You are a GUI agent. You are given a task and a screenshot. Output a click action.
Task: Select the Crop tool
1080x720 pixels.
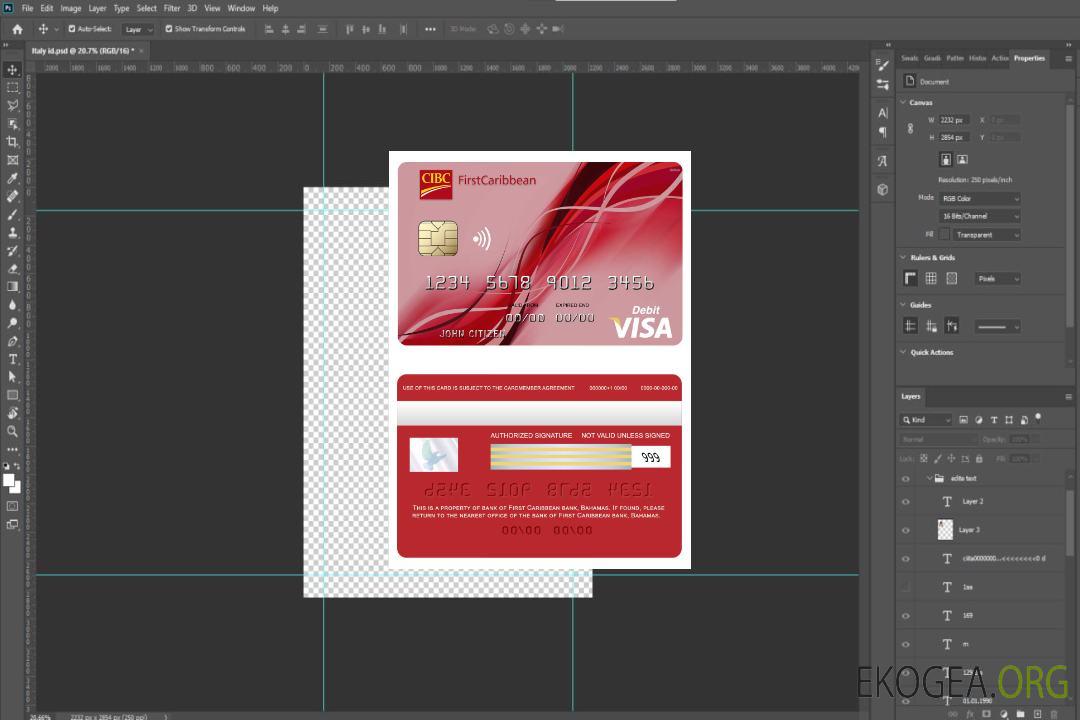[12, 142]
